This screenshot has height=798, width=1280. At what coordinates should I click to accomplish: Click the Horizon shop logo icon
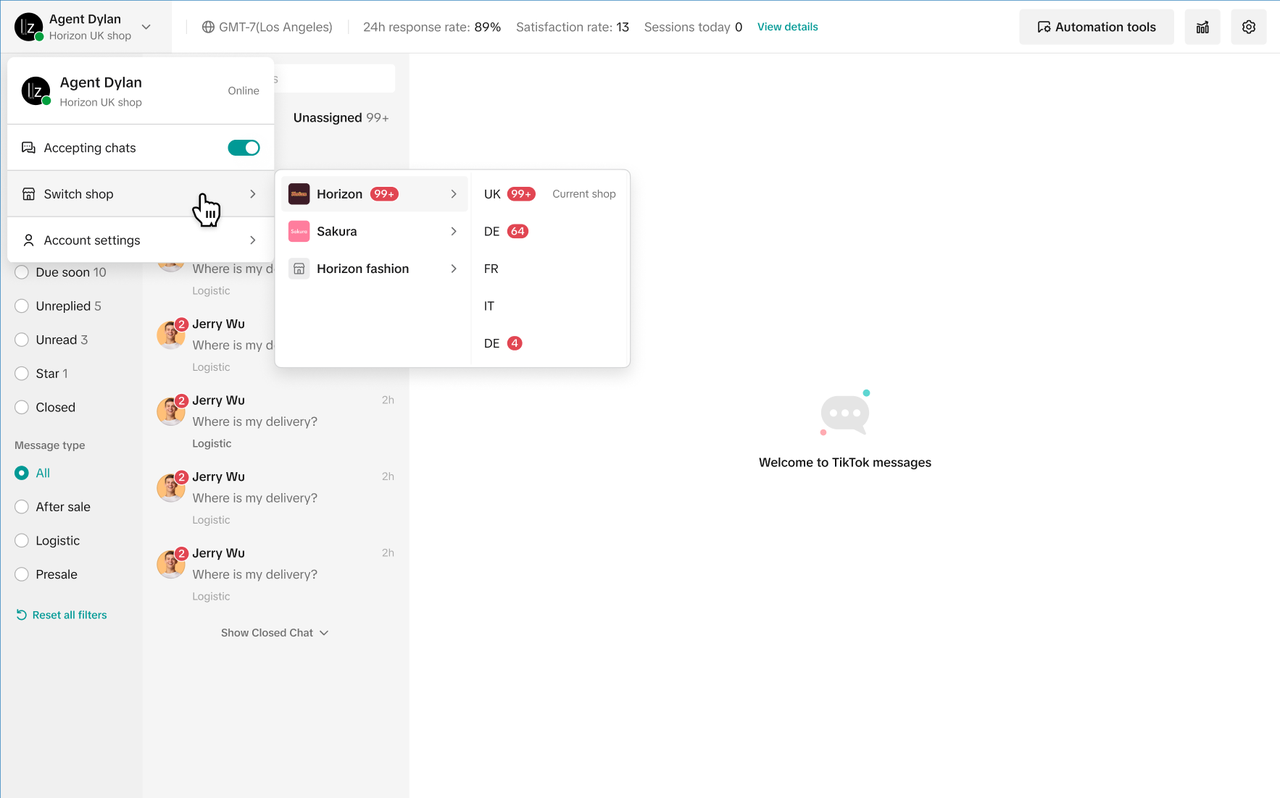tap(299, 194)
